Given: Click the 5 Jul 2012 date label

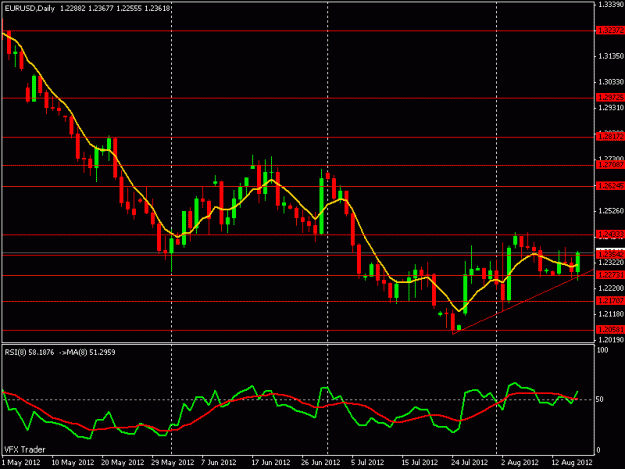Looking at the screenshot, I should point(368,463).
